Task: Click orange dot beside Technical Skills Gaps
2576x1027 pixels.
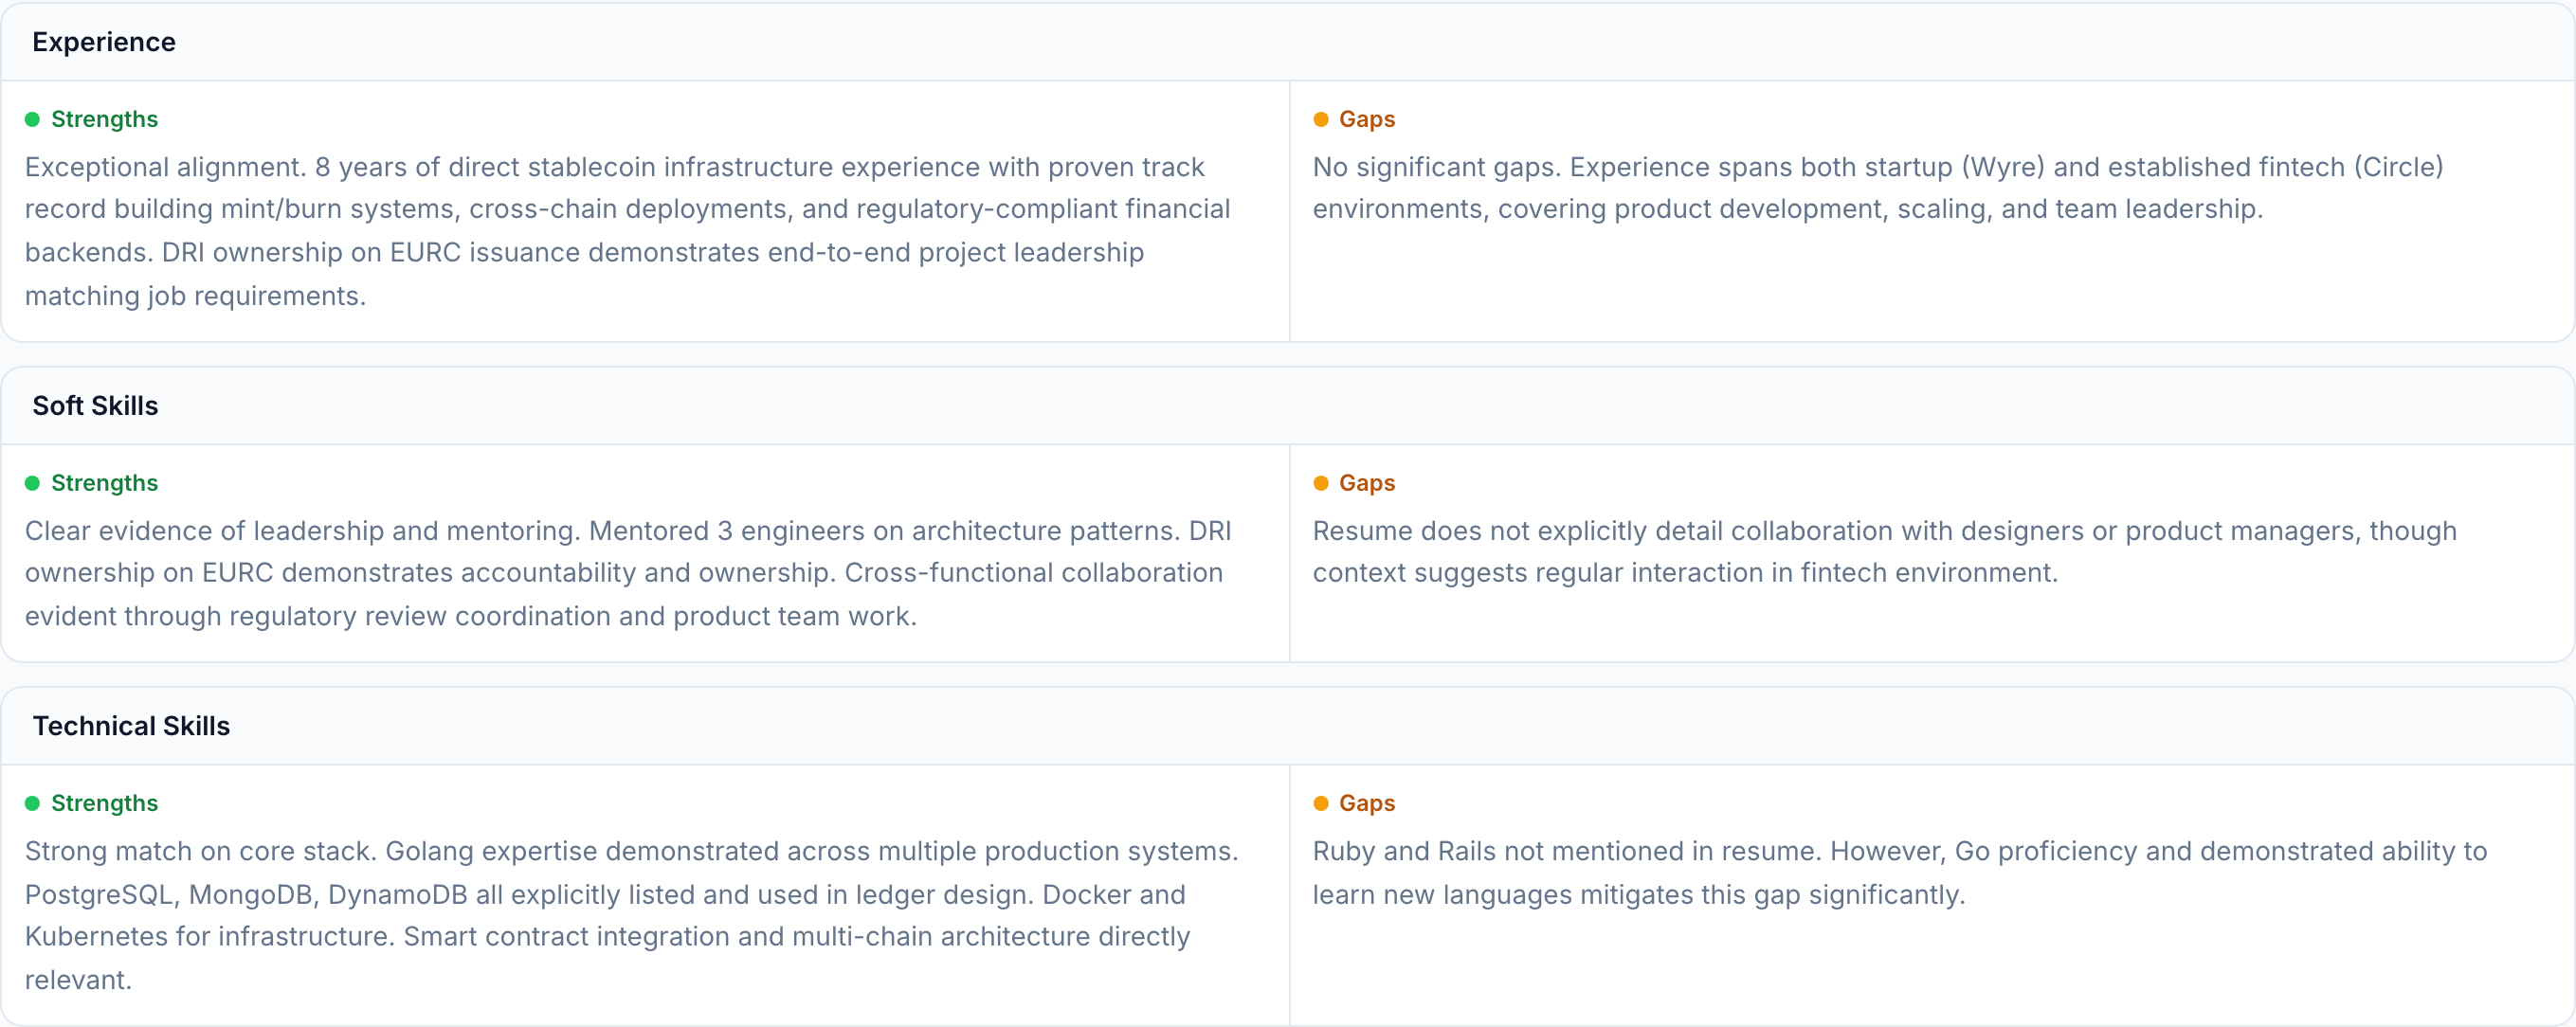Action: (1320, 804)
